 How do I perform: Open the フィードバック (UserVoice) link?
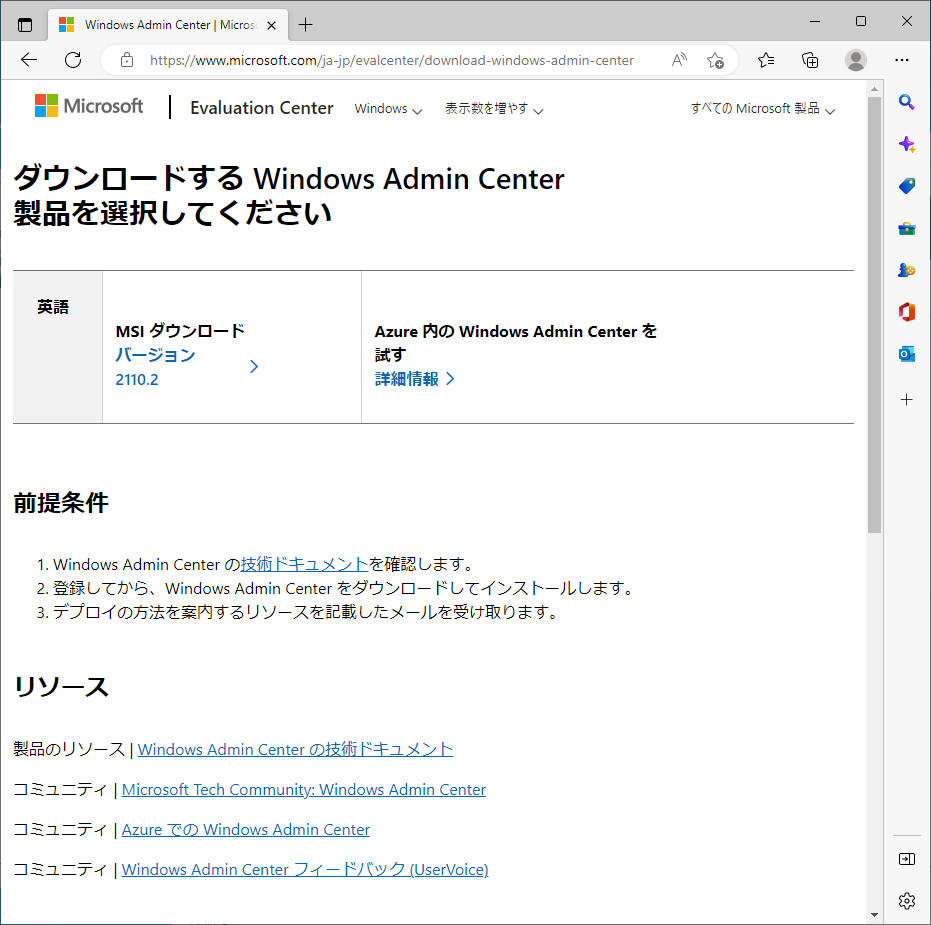(305, 869)
